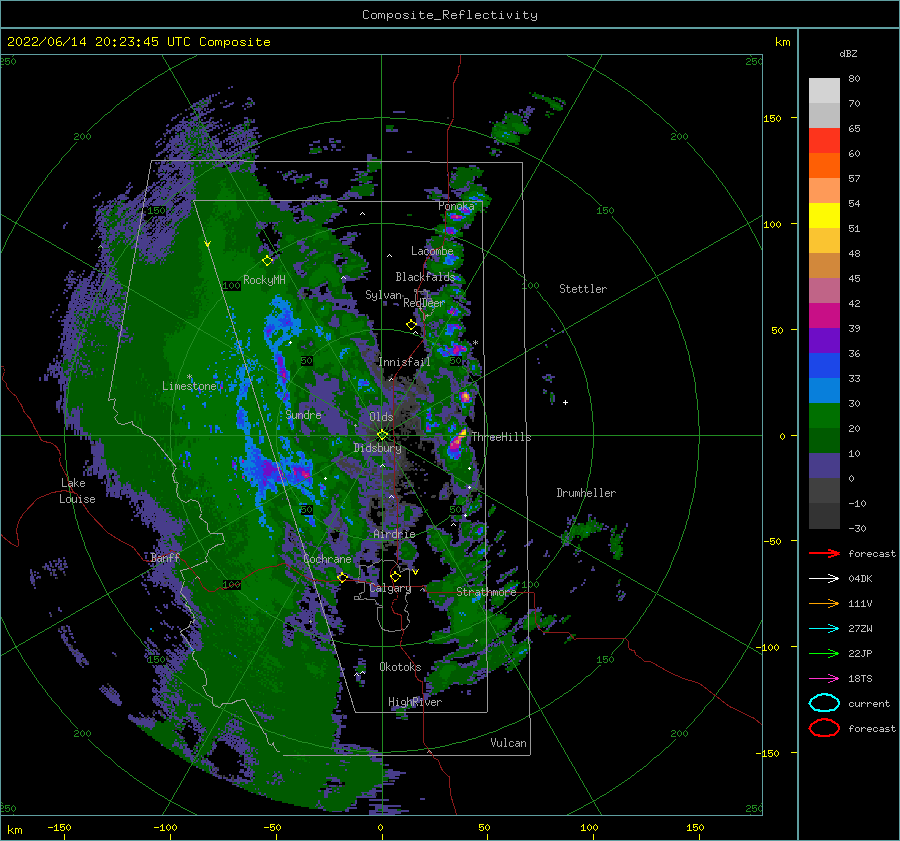Click the RedDeer city label
The width and height of the screenshot is (900, 841).
pos(424,303)
